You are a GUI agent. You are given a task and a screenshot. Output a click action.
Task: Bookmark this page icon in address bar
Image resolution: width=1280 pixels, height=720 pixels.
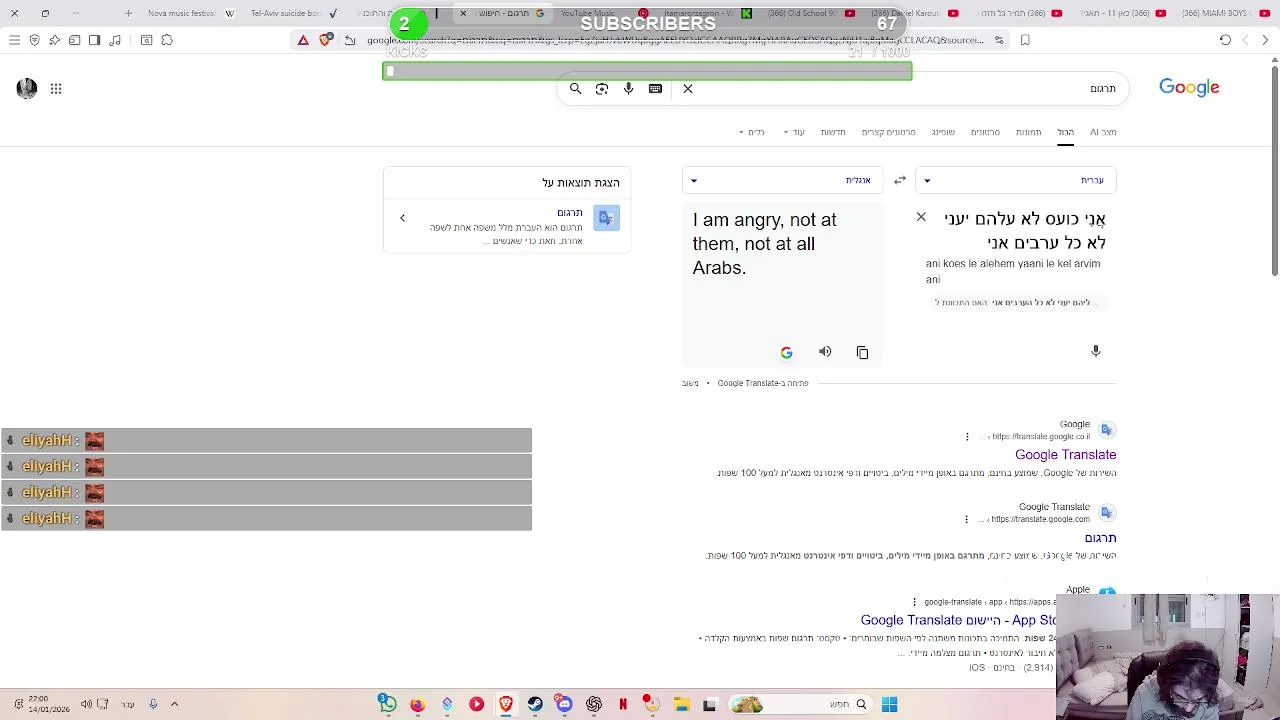tap(1025, 40)
